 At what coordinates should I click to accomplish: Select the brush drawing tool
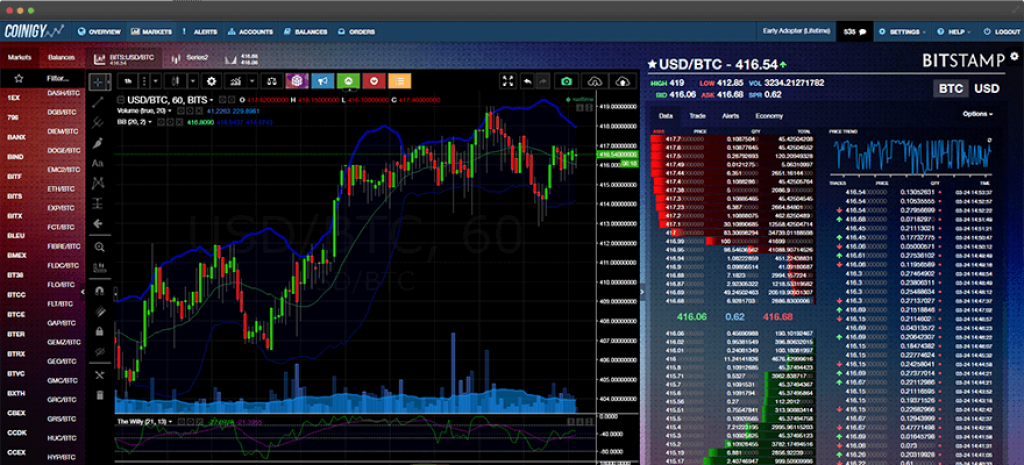(x=99, y=142)
